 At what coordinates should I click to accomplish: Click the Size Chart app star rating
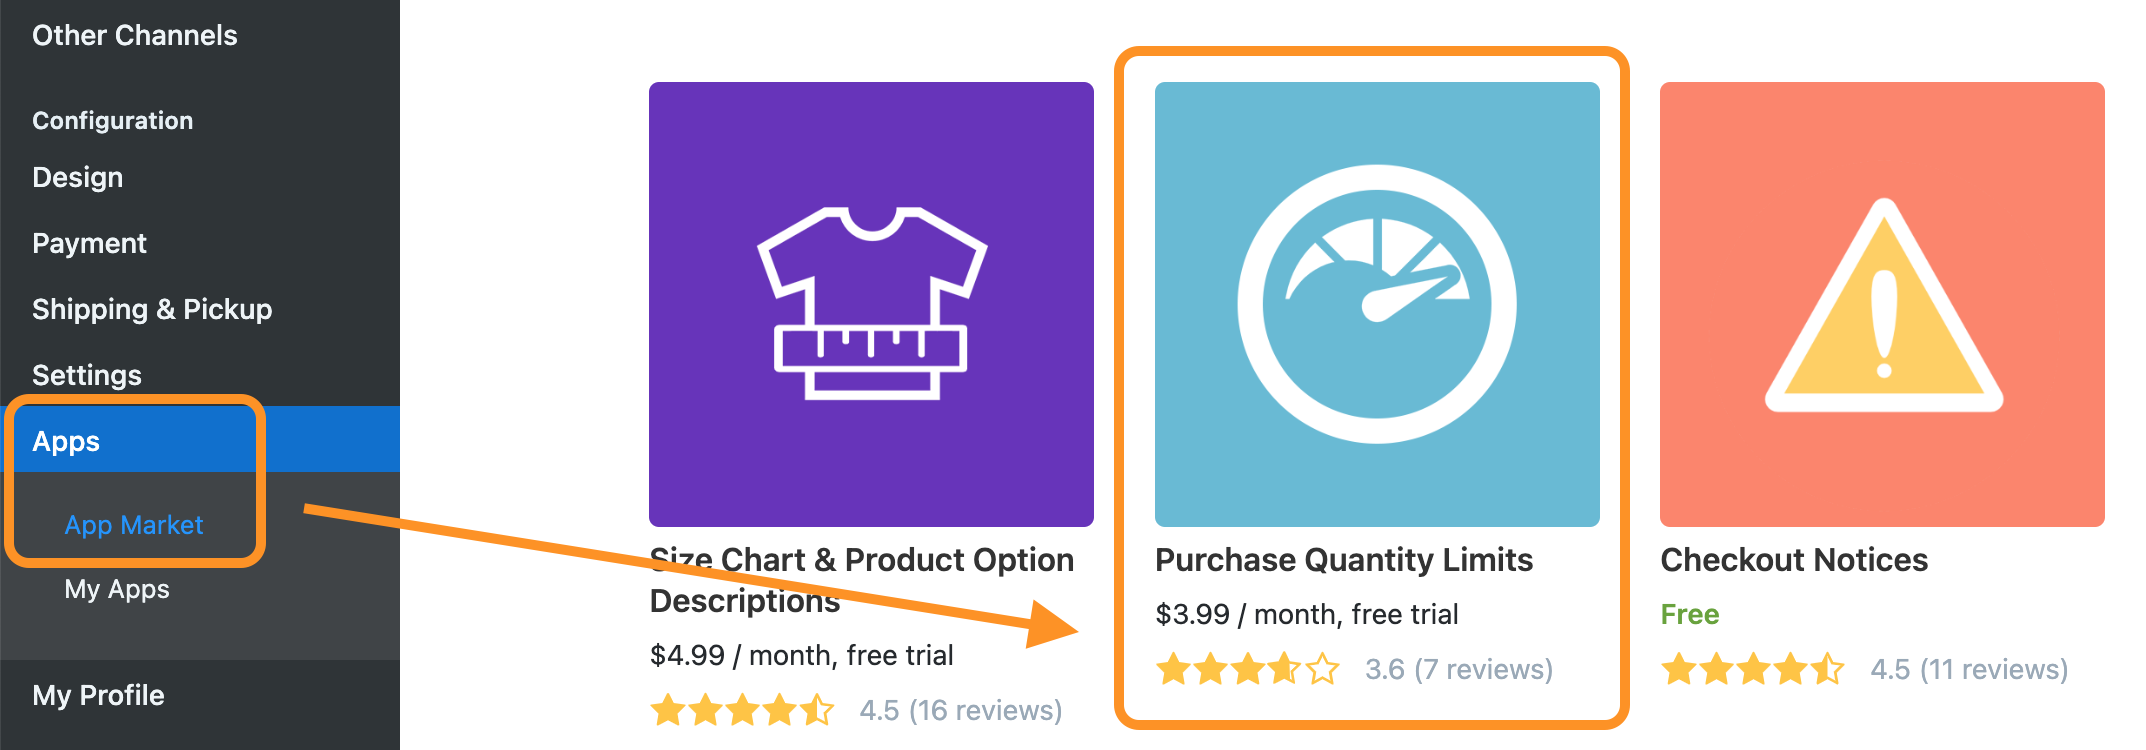(742, 710)
